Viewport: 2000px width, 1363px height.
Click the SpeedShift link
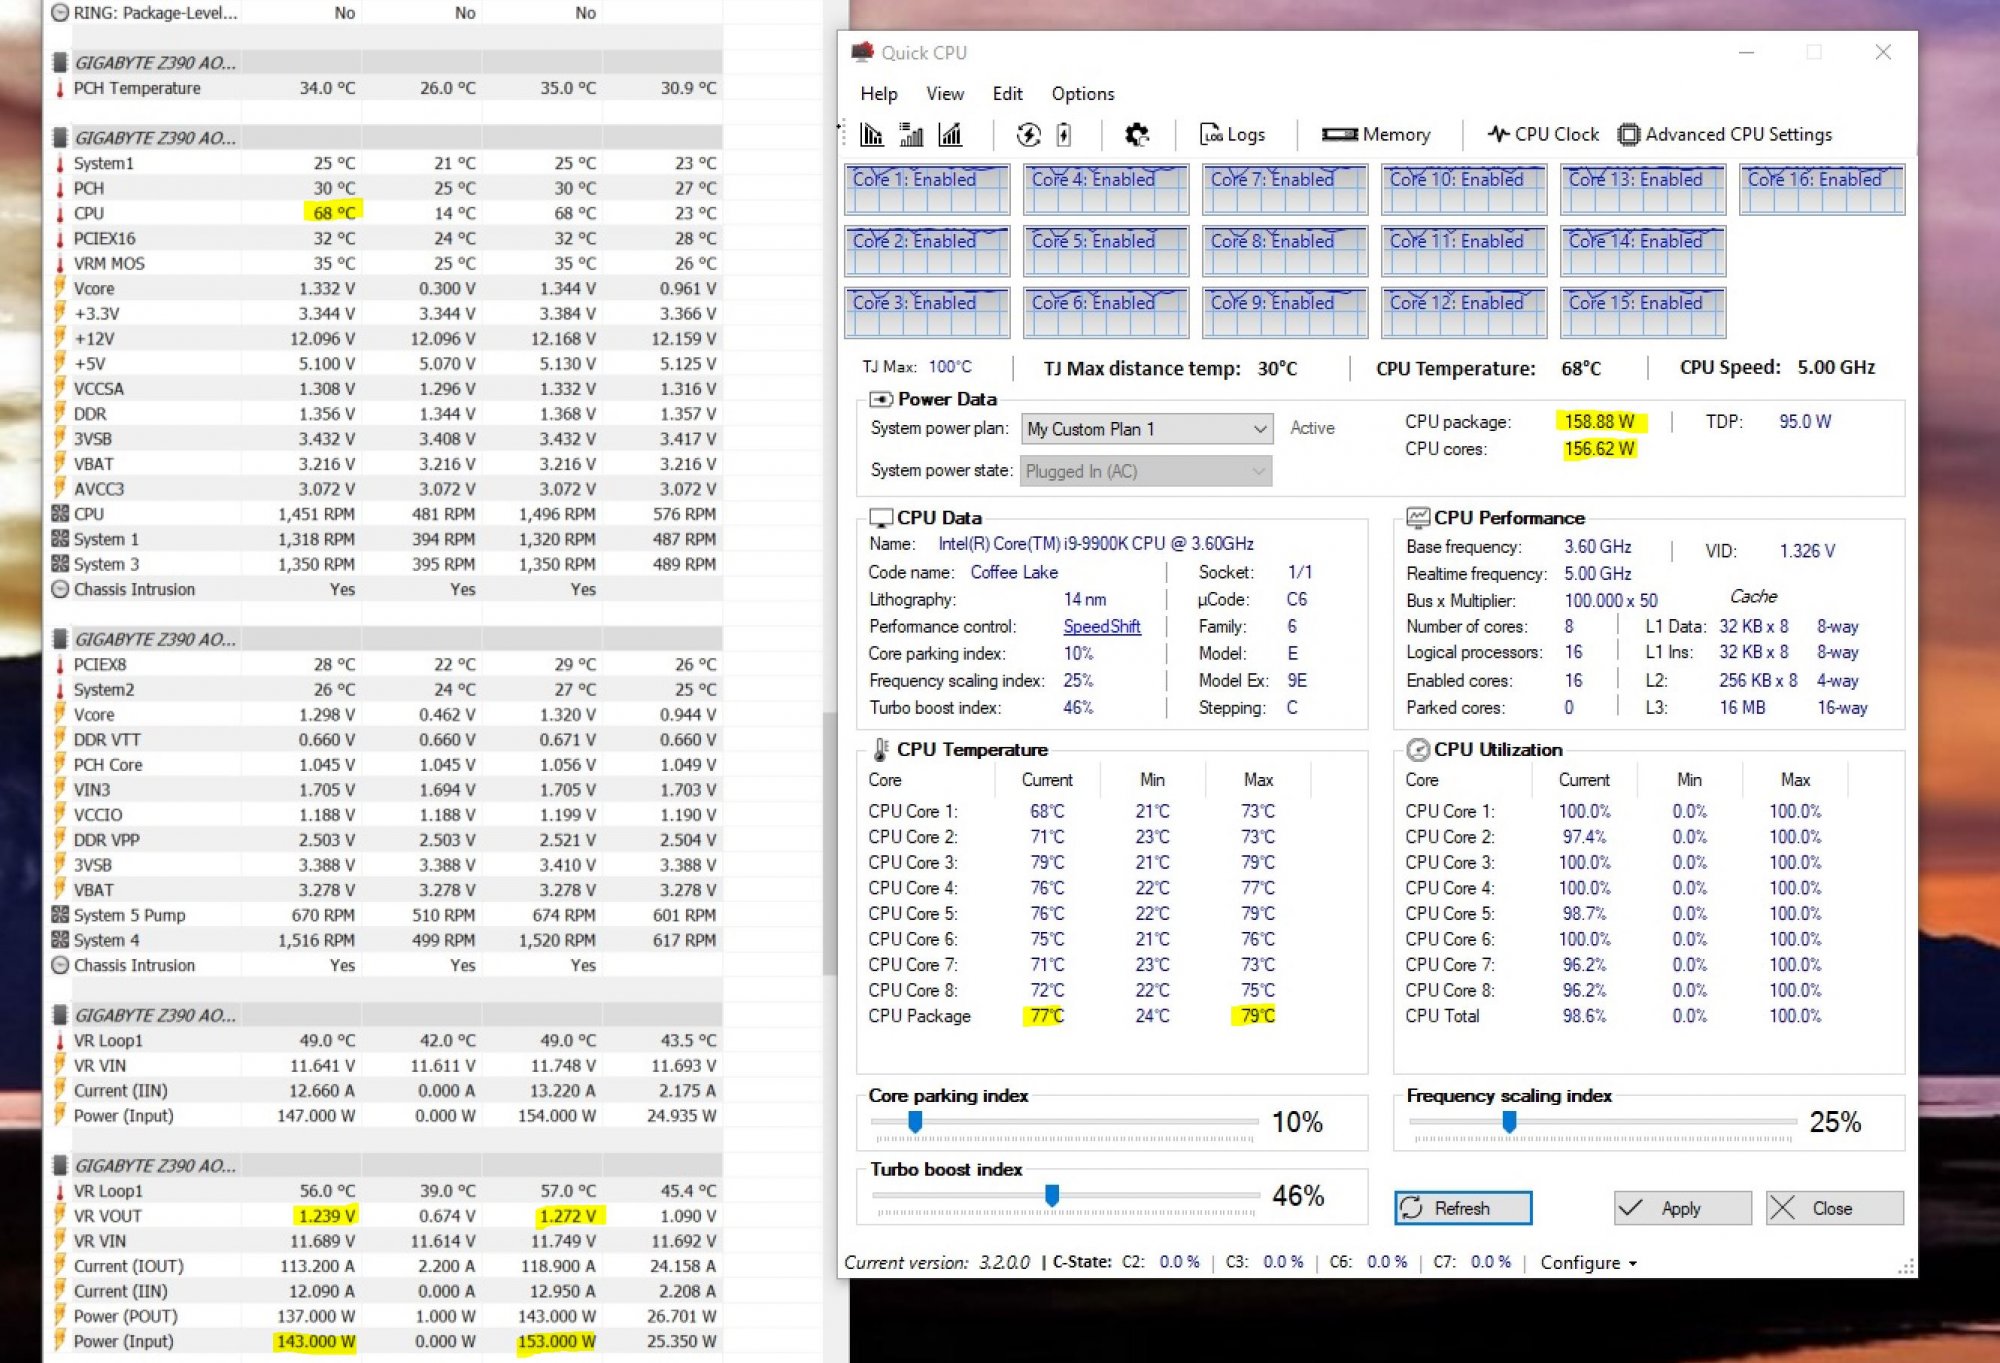click(1101, 627)
